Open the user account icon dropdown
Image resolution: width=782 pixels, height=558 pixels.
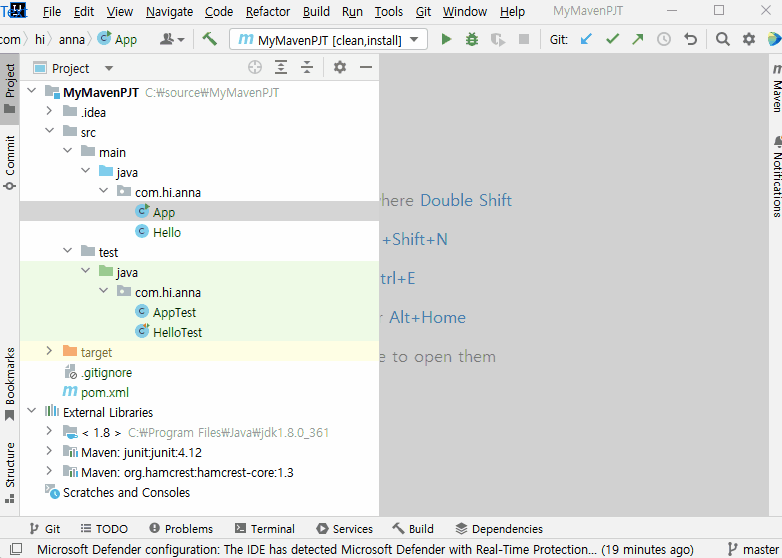[x=172, y=39]
